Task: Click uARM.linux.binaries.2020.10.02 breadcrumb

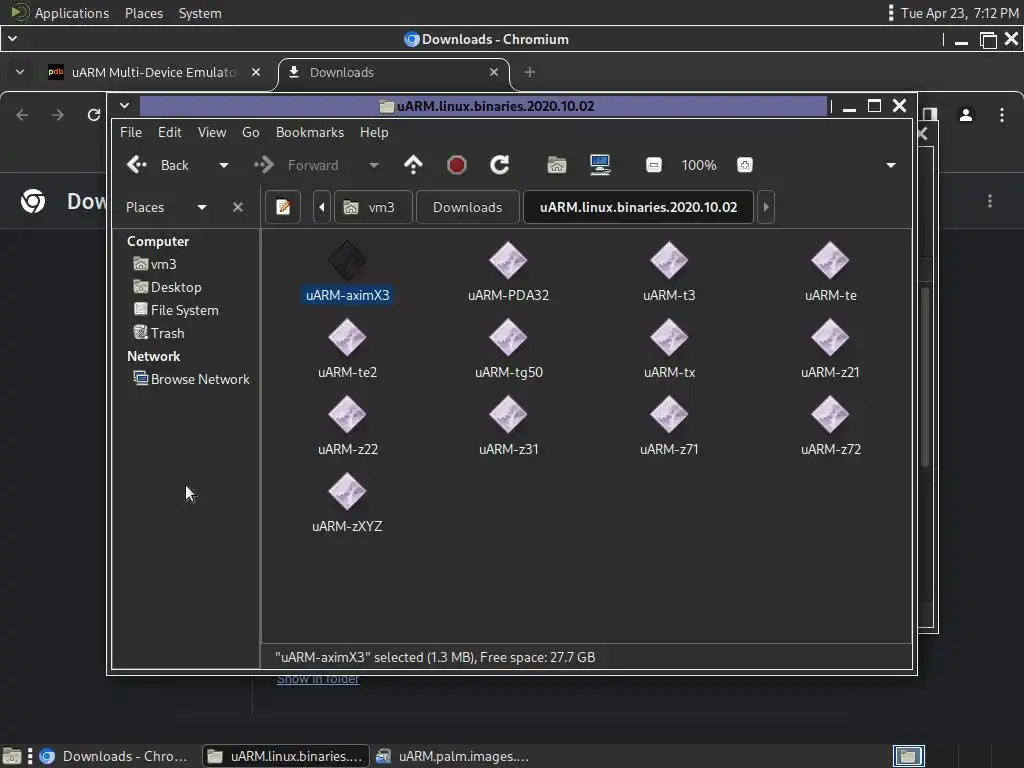Action: (x=638, y=207)
